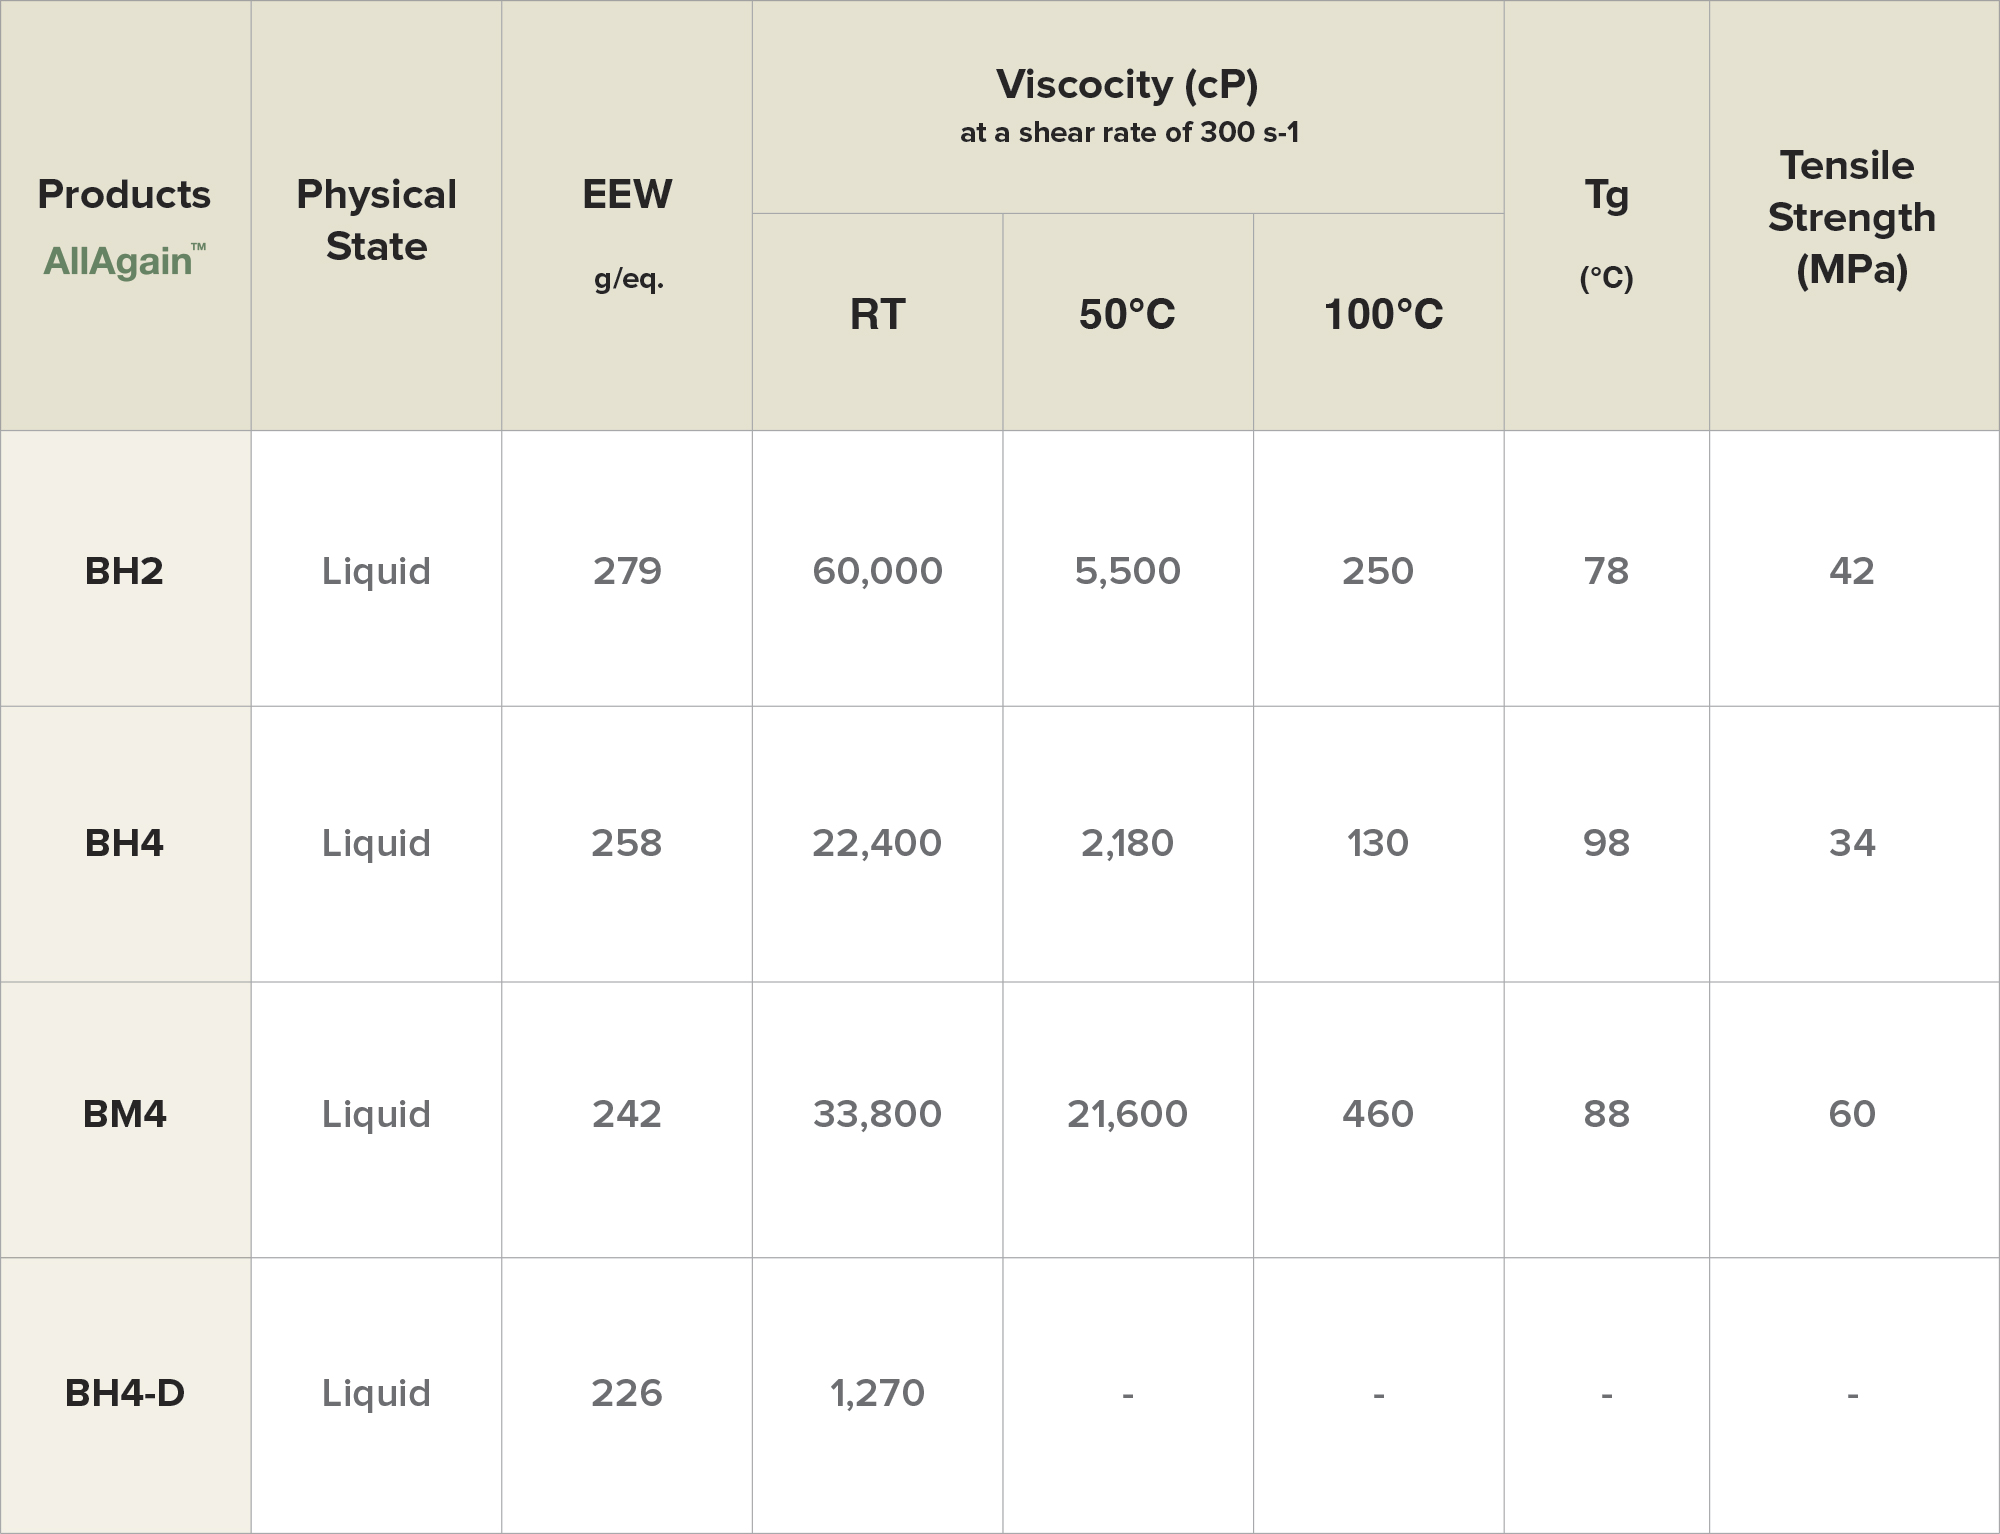Click the Tg column header

pyautogui.click(x=1606, y=195)
